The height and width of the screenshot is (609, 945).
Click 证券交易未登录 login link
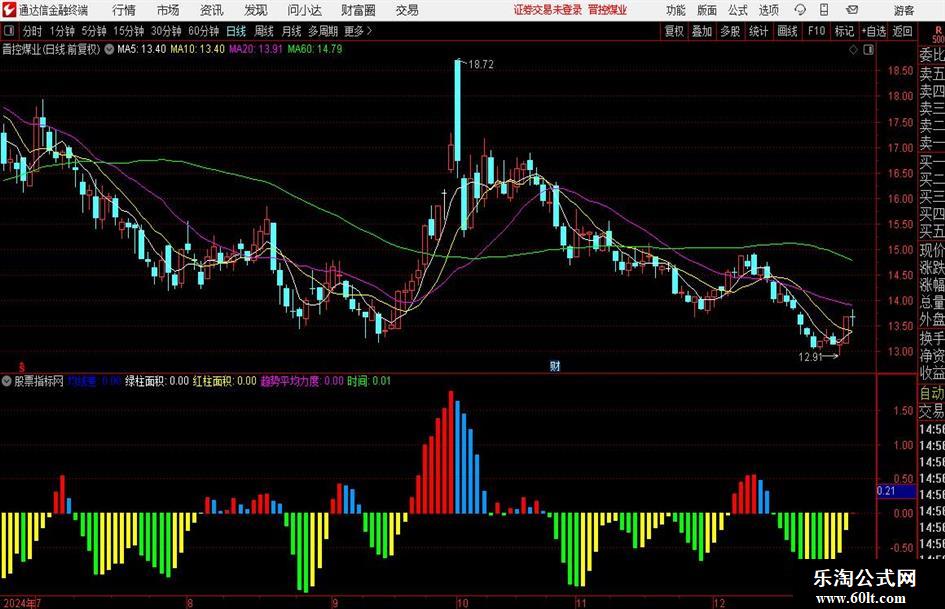point(548,10)
